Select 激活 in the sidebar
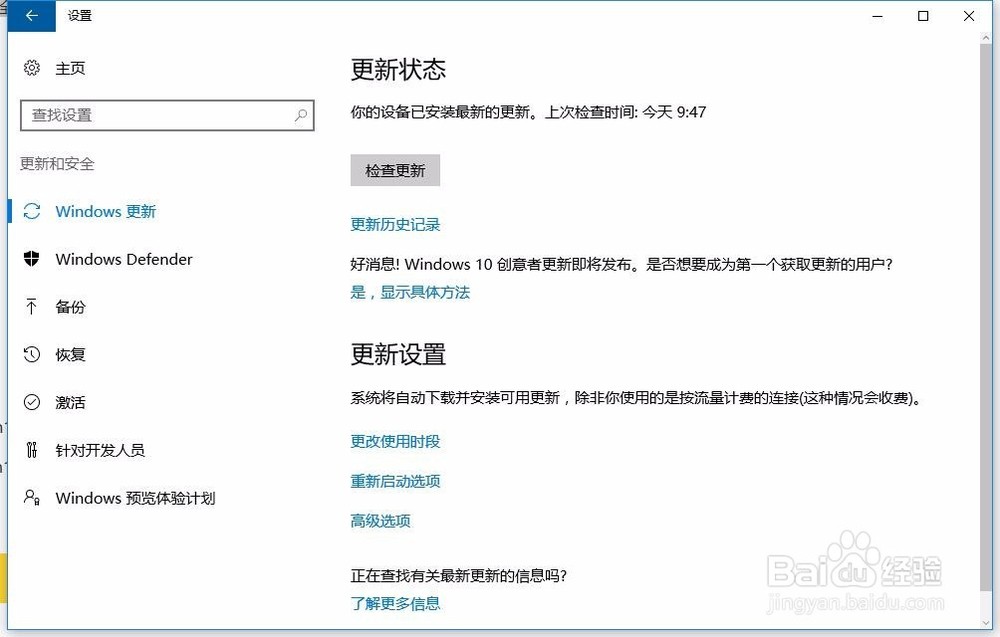The image size is (1000, 637). pyautogui.click(x=70, y=402)
